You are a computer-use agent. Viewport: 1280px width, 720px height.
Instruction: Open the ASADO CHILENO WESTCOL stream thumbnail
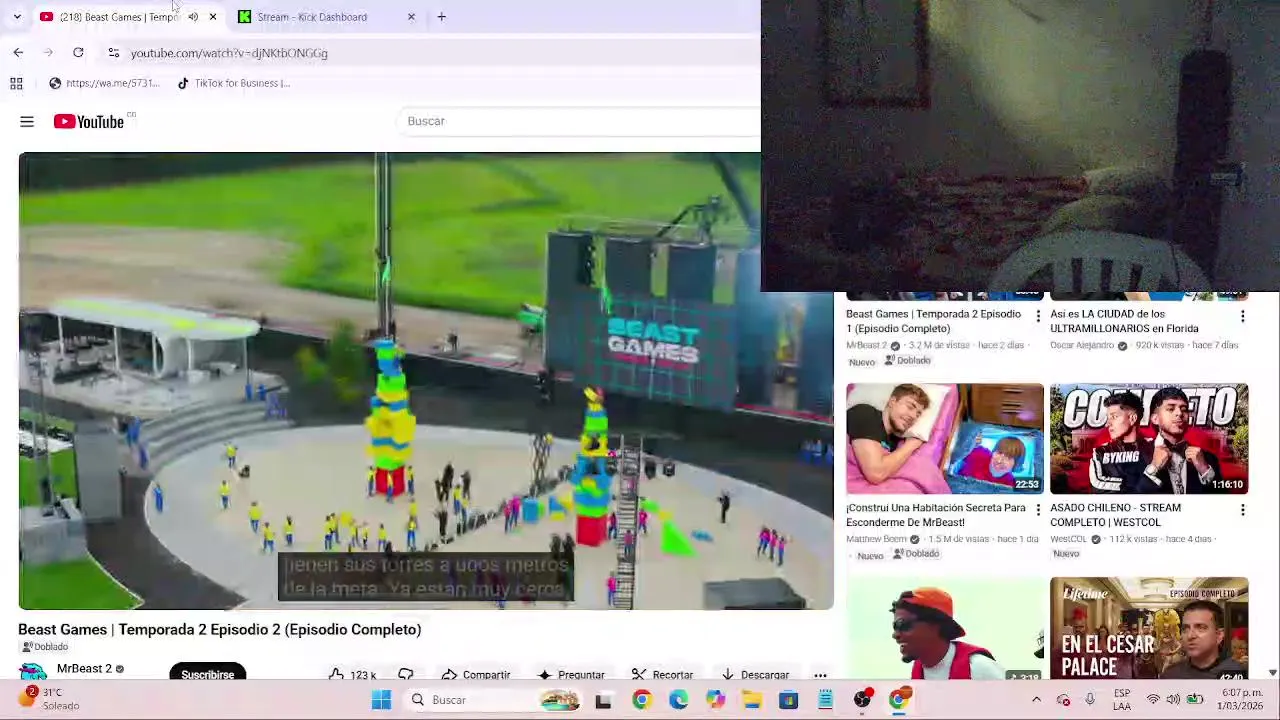1149,439
